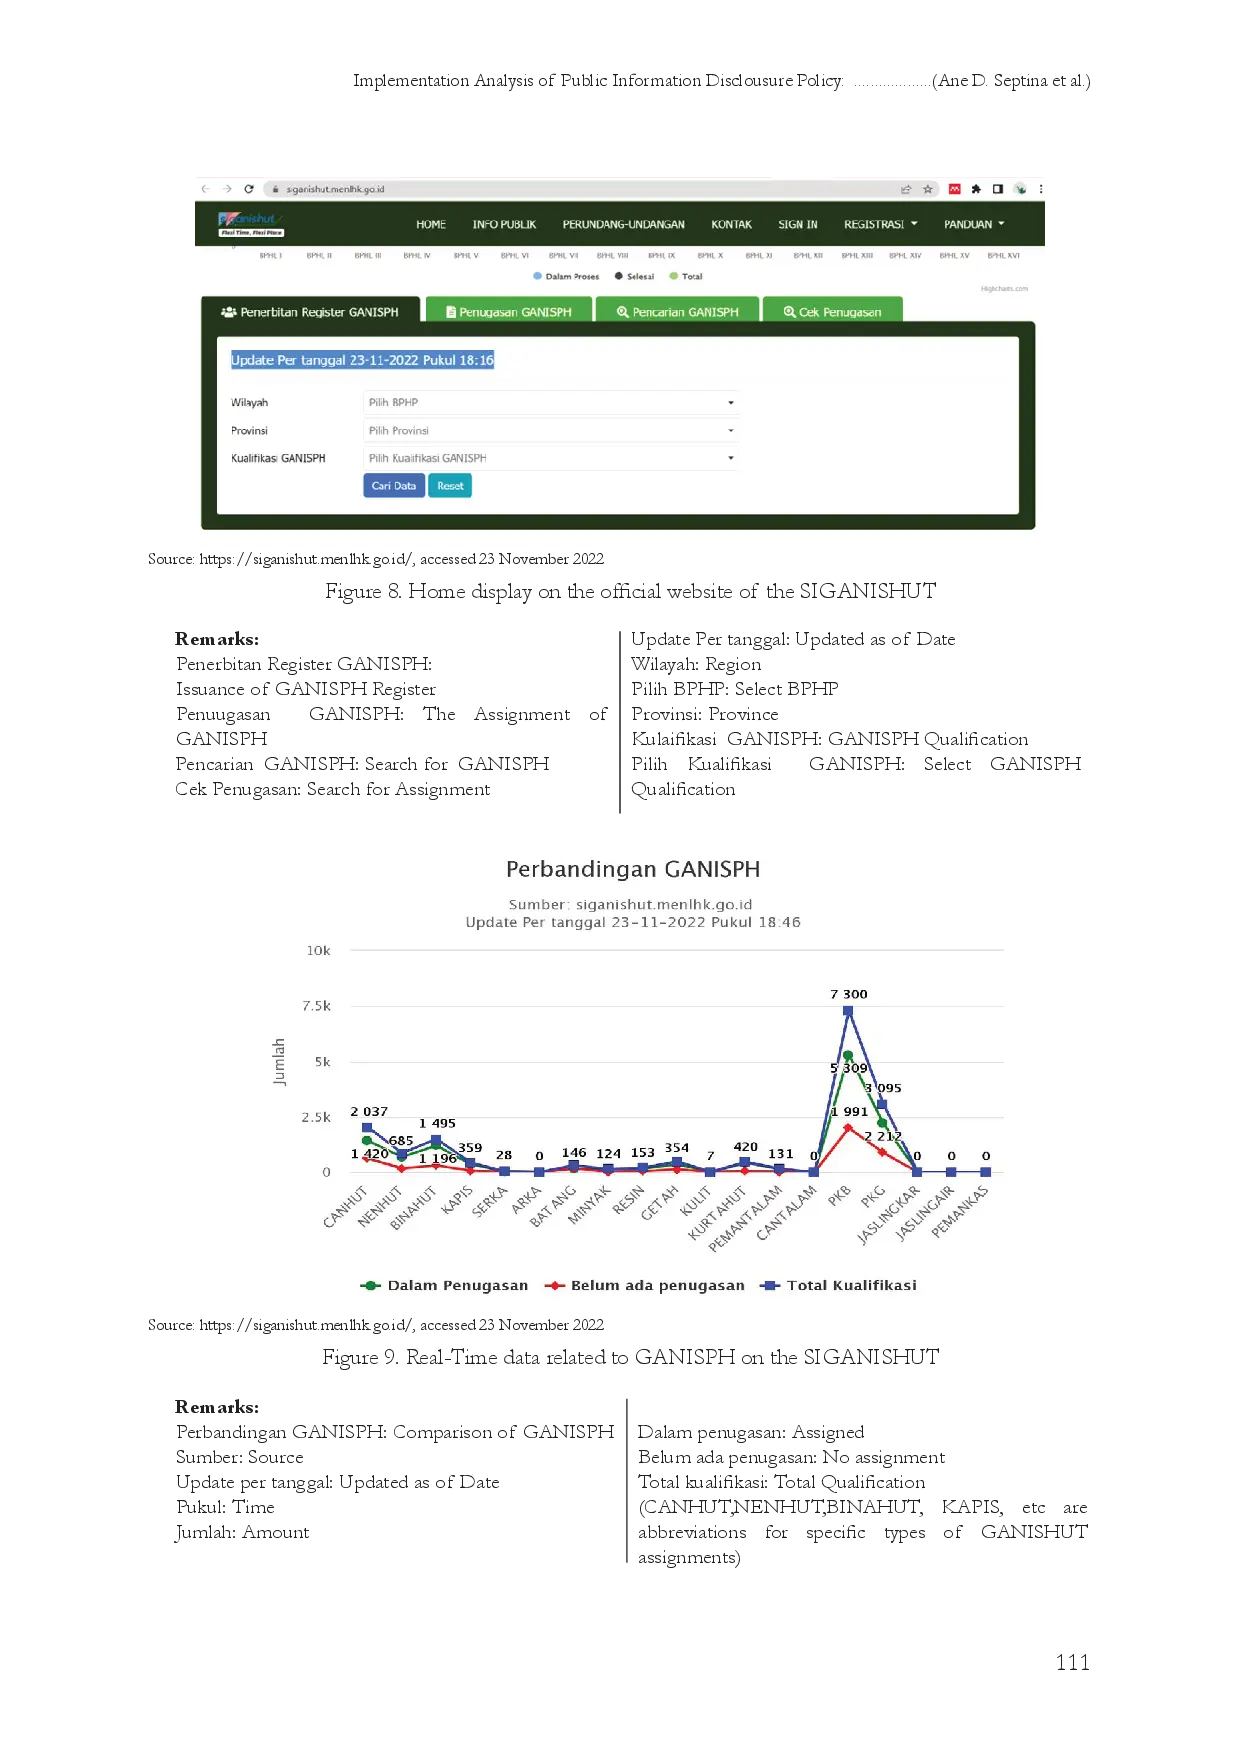Screen dimensions: 1240x1754
Task: Click the share page icon in address bar
Action: (x=906, y=189)
